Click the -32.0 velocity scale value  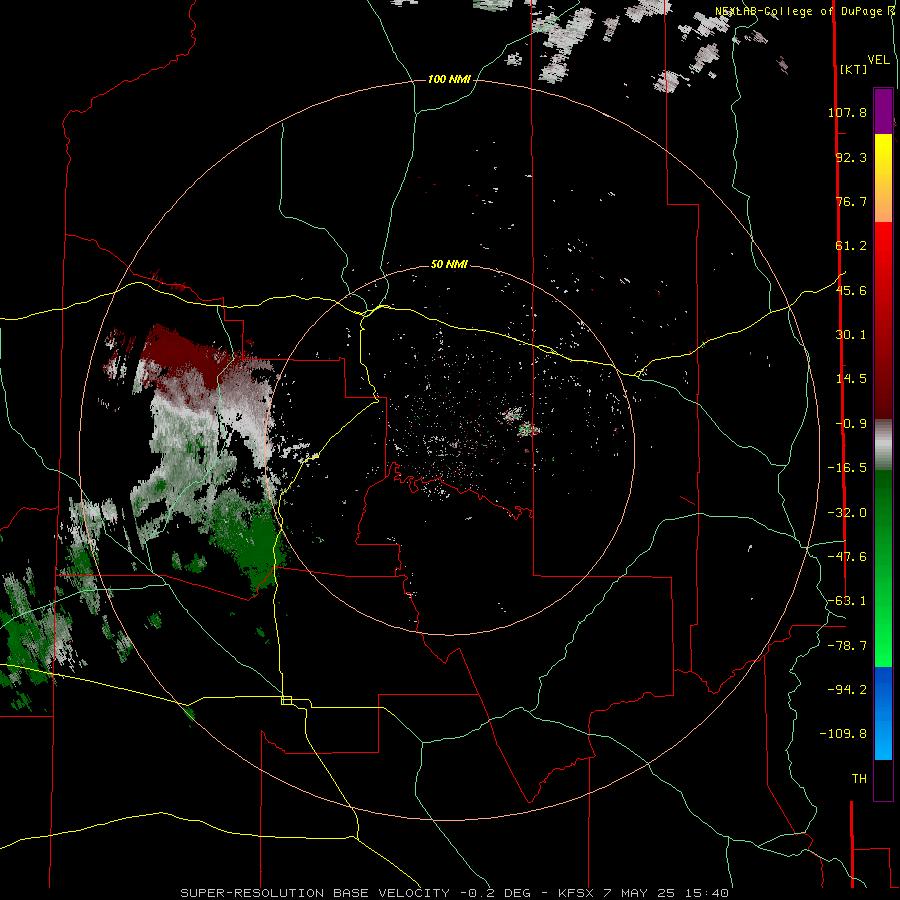[847, 513]
